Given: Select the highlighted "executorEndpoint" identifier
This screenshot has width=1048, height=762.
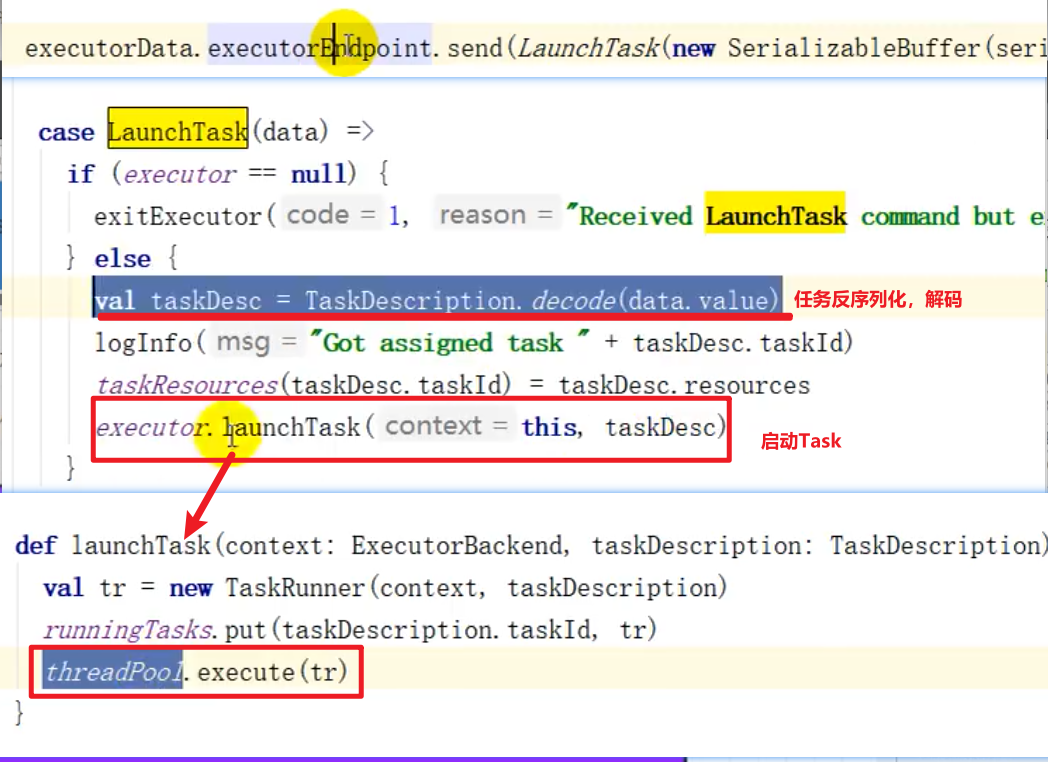Looking at the screenshot, I should [x=319, y=48].
